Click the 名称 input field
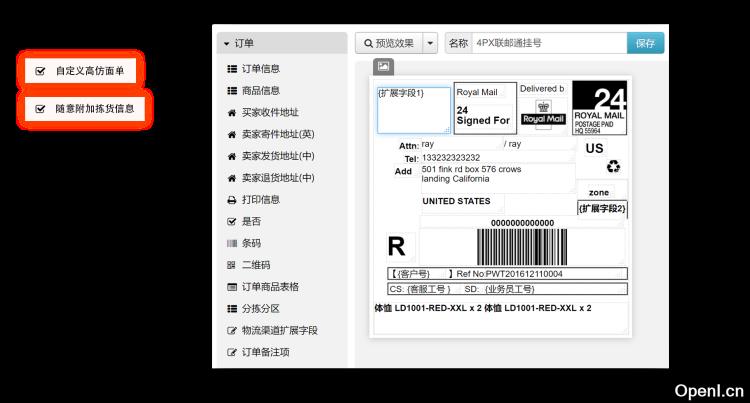This screenshot has width=750, height=403. click(x=549, y=44)
